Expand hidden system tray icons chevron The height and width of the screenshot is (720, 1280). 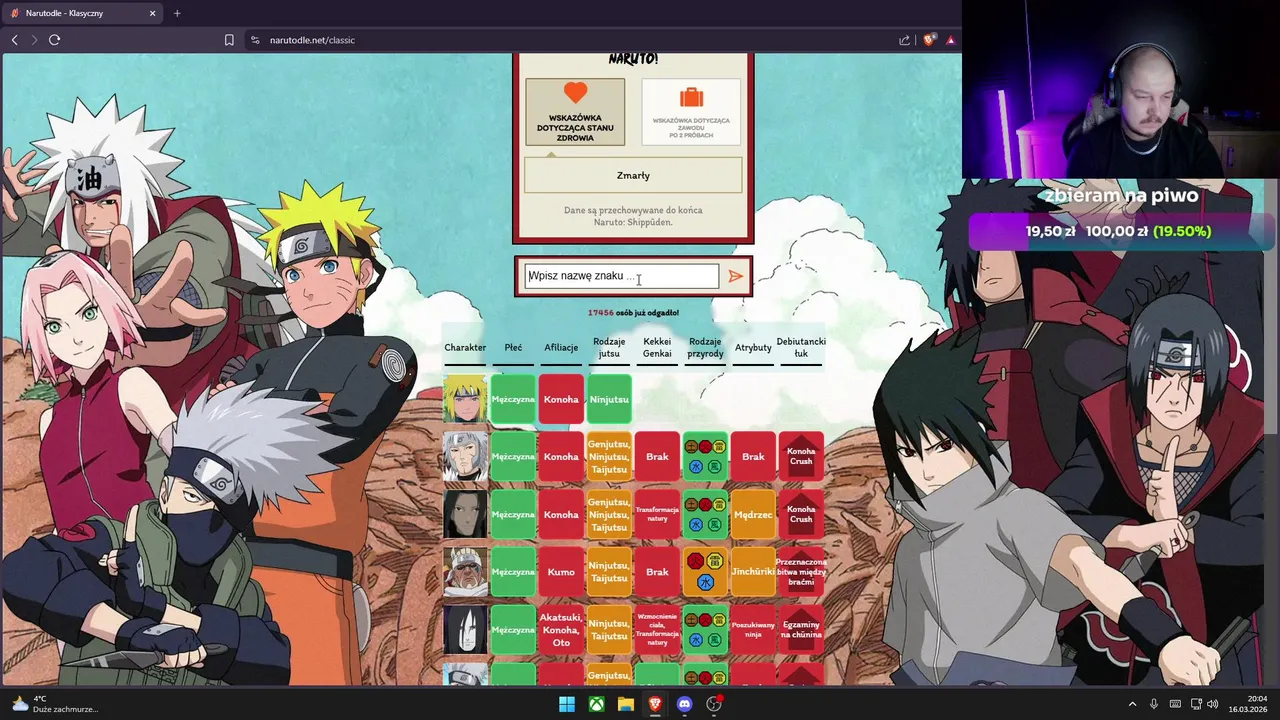point(1132,704)
